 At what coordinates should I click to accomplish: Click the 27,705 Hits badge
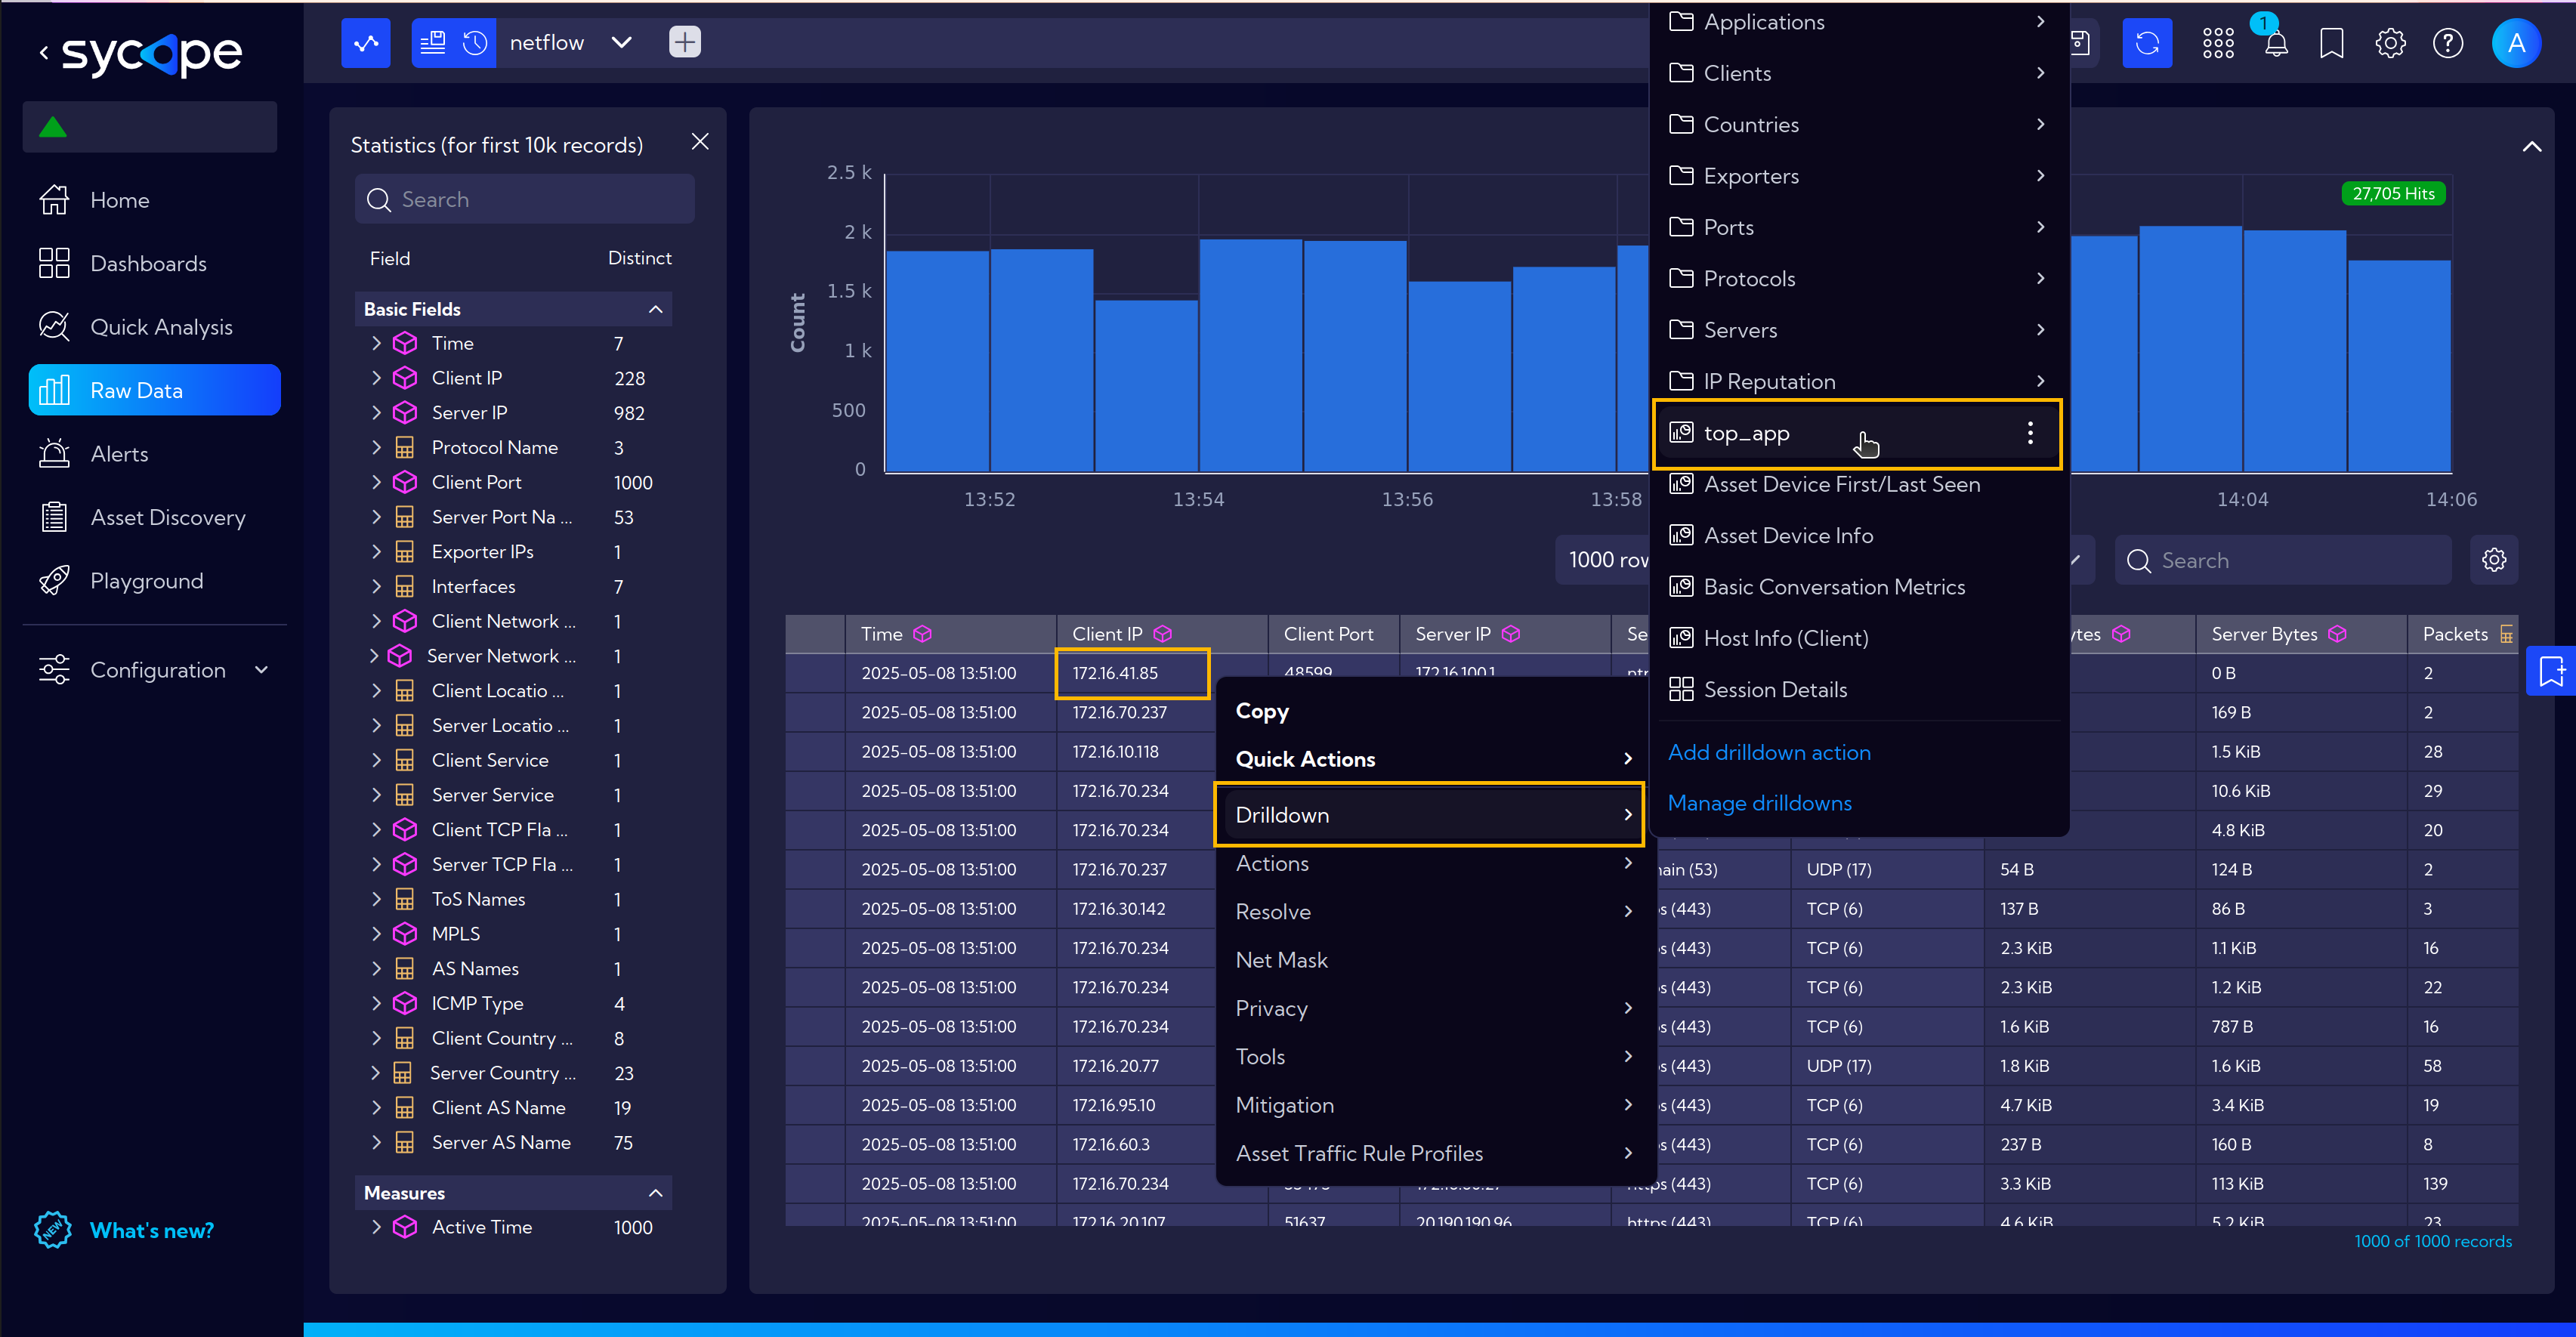pyautogui.click(x=2393, y=194)
